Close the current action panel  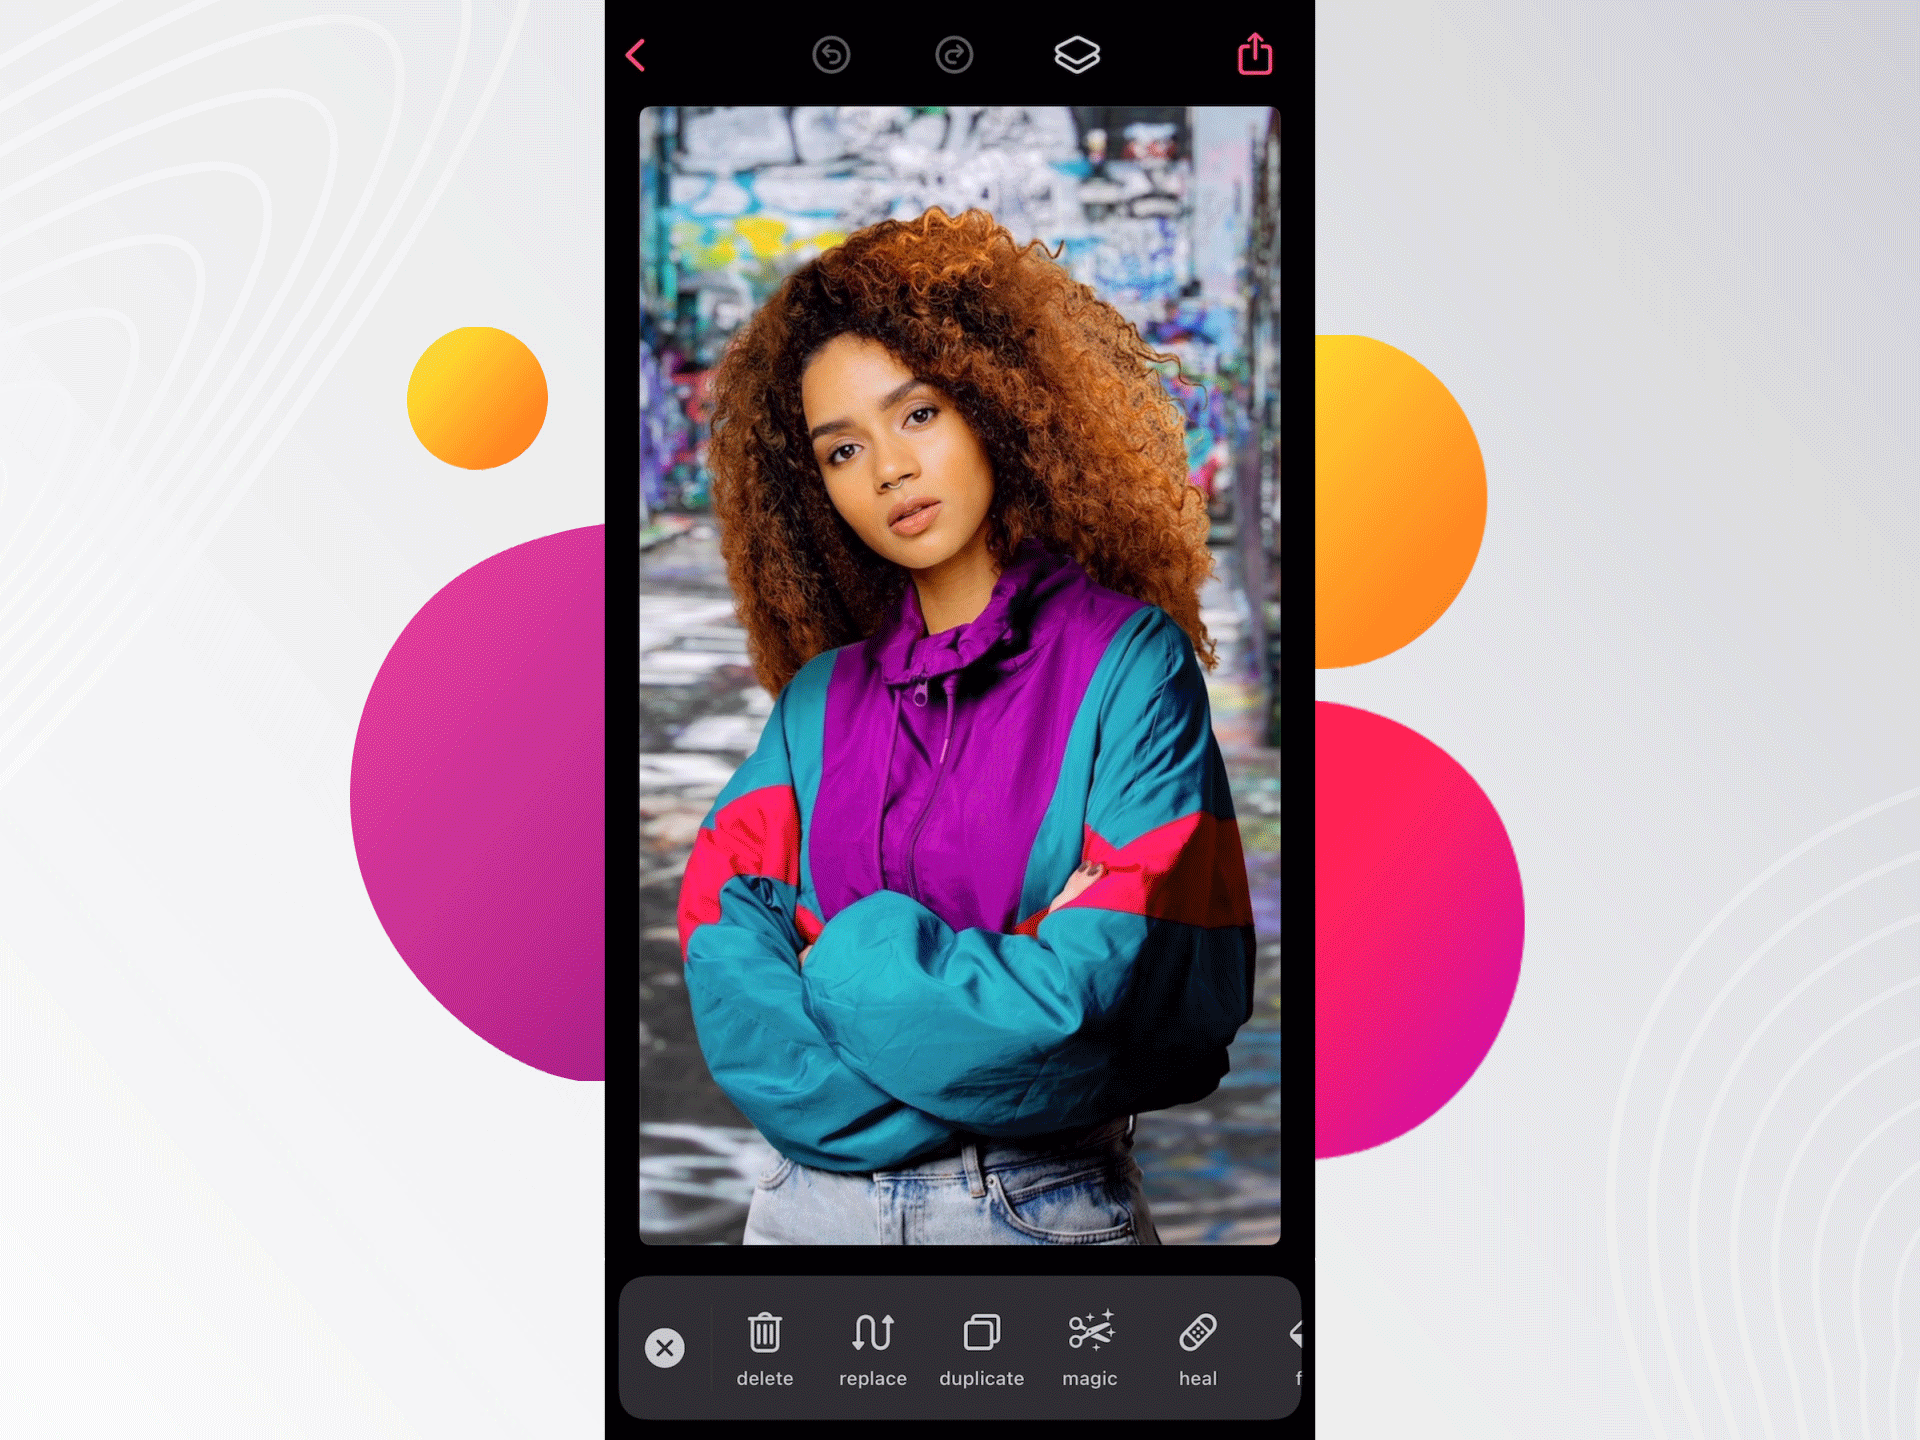pyautogui.click(x=662, y=1346)
